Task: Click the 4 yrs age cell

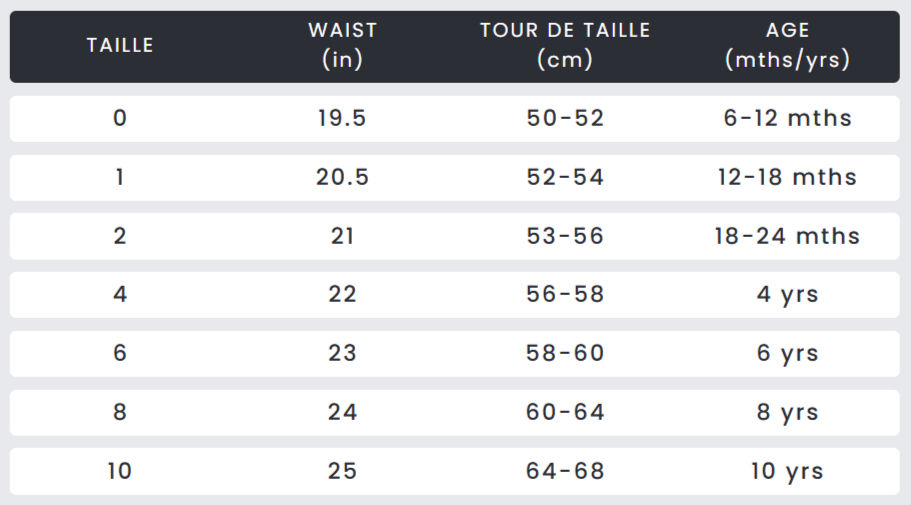Action: click(787, 295)
